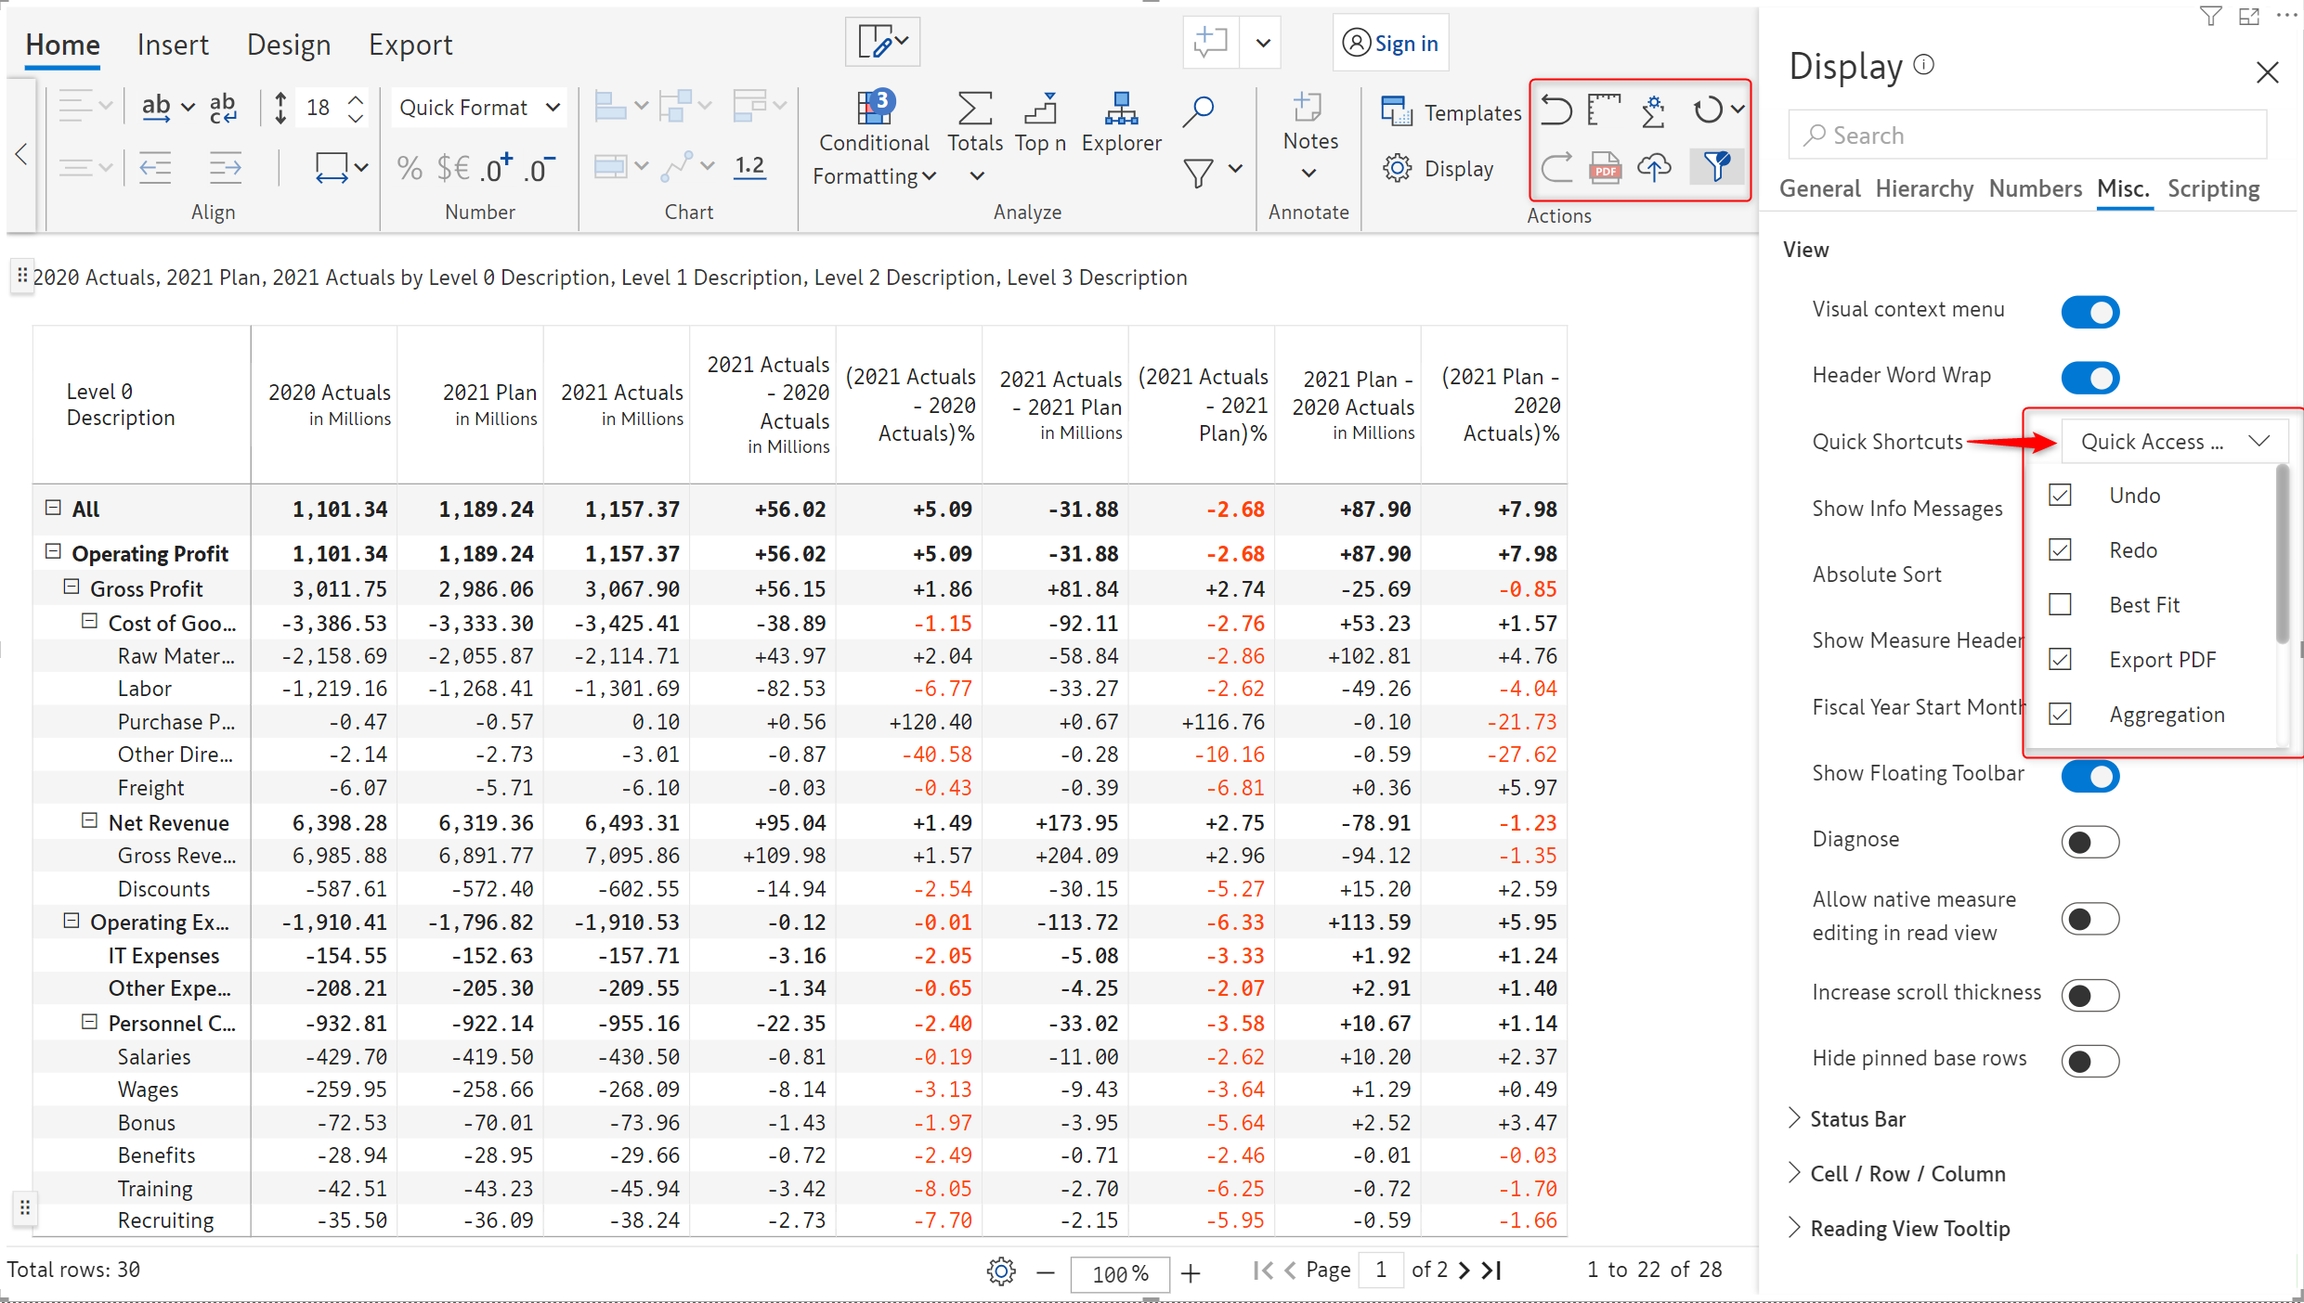Open the Totals sigma icon
The image size is (2304, 1303).
(x=974, y=109)
